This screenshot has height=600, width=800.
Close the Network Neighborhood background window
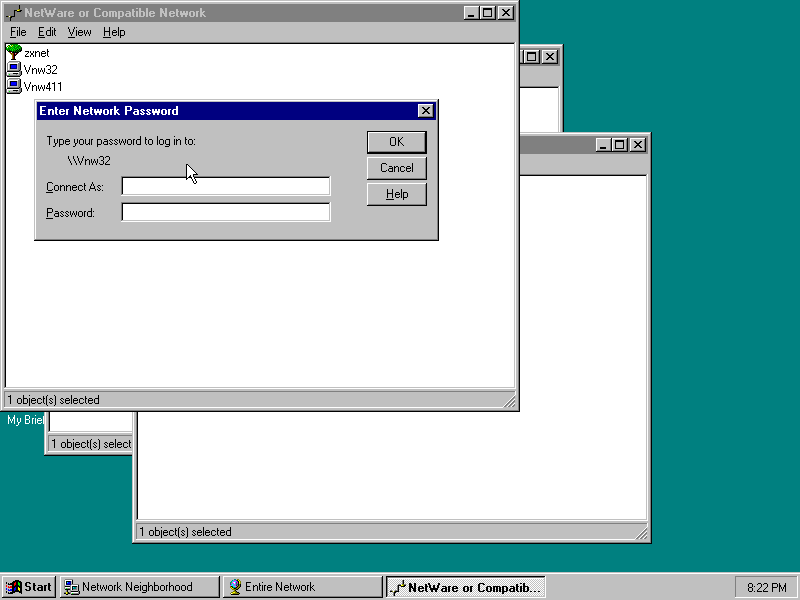pyautogui.click(x=549, y=57)
